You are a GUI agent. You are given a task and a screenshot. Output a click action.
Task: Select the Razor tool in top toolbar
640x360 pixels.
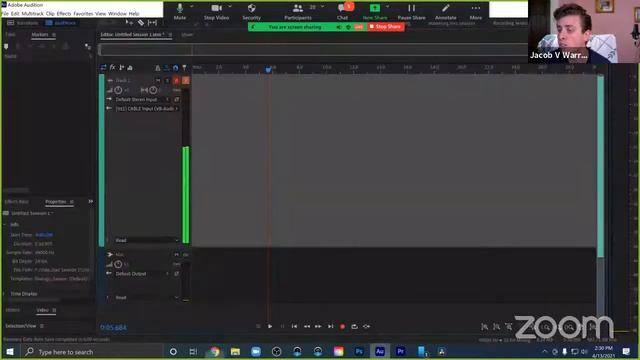point(141,22)
